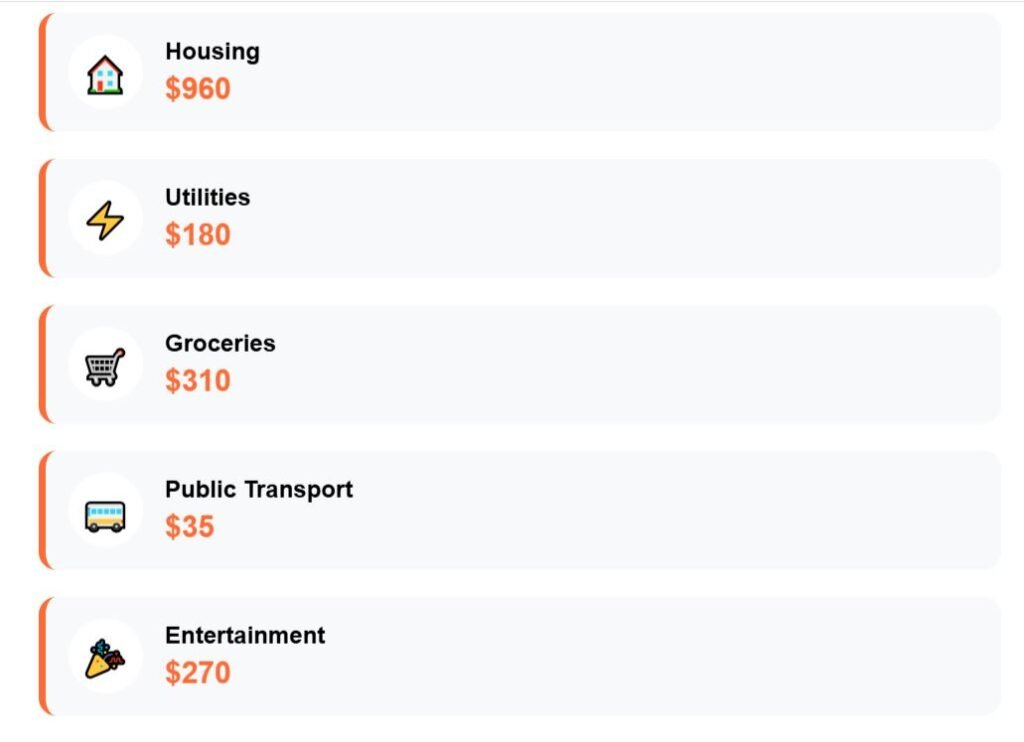Select the Public Transport label
This screenshot has height=742, width=1024.
(259, 489)
